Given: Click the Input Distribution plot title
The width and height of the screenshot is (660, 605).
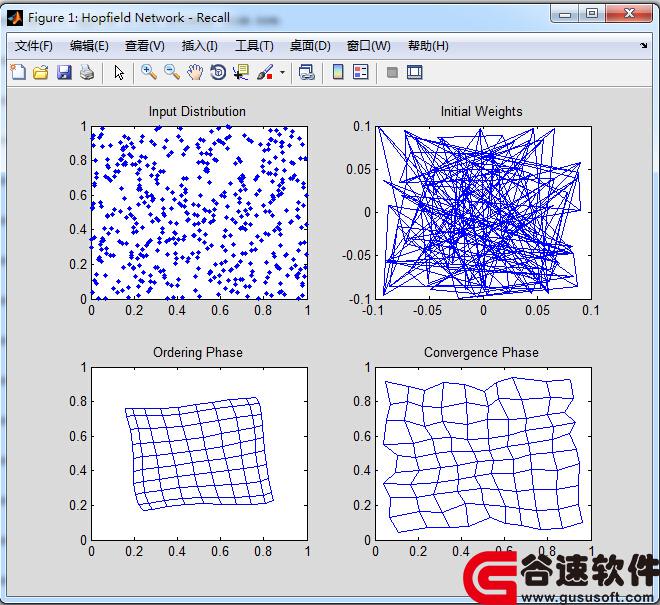Looking at the screenshot, I should click(x=197, y=112).
